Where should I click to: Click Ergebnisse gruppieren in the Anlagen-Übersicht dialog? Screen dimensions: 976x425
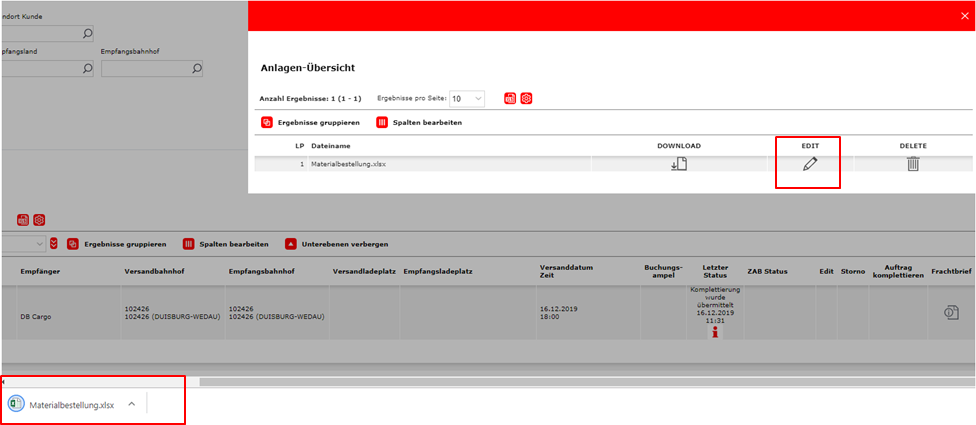[x=310, y=123]
